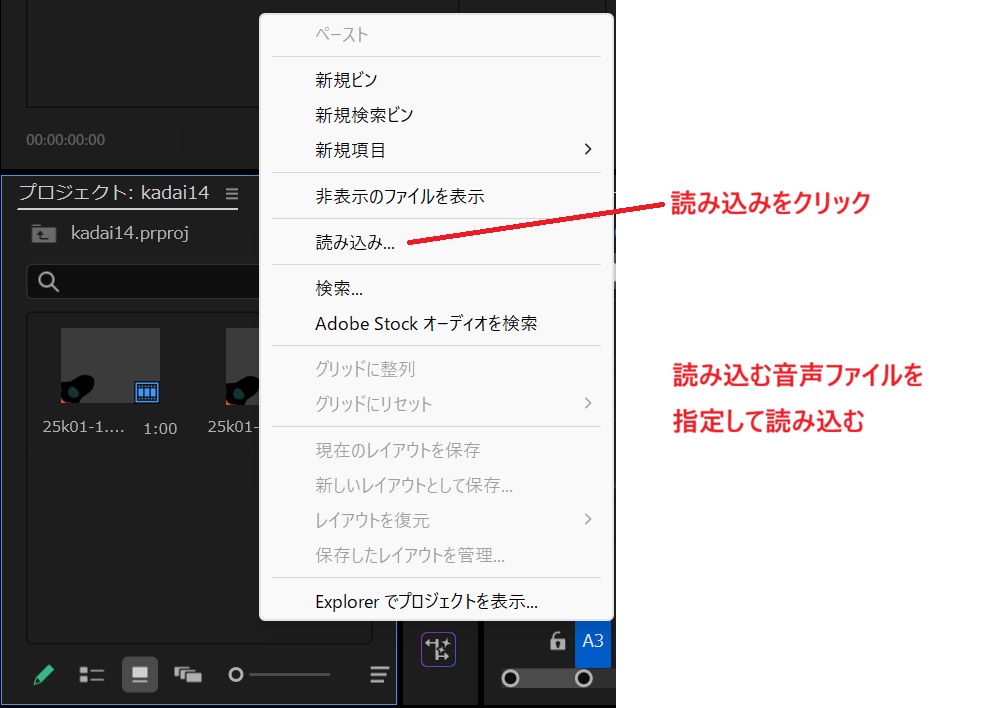
Task: Click the magnifier icon in search field
Action: pyautogui.click(x=48, y=282)
